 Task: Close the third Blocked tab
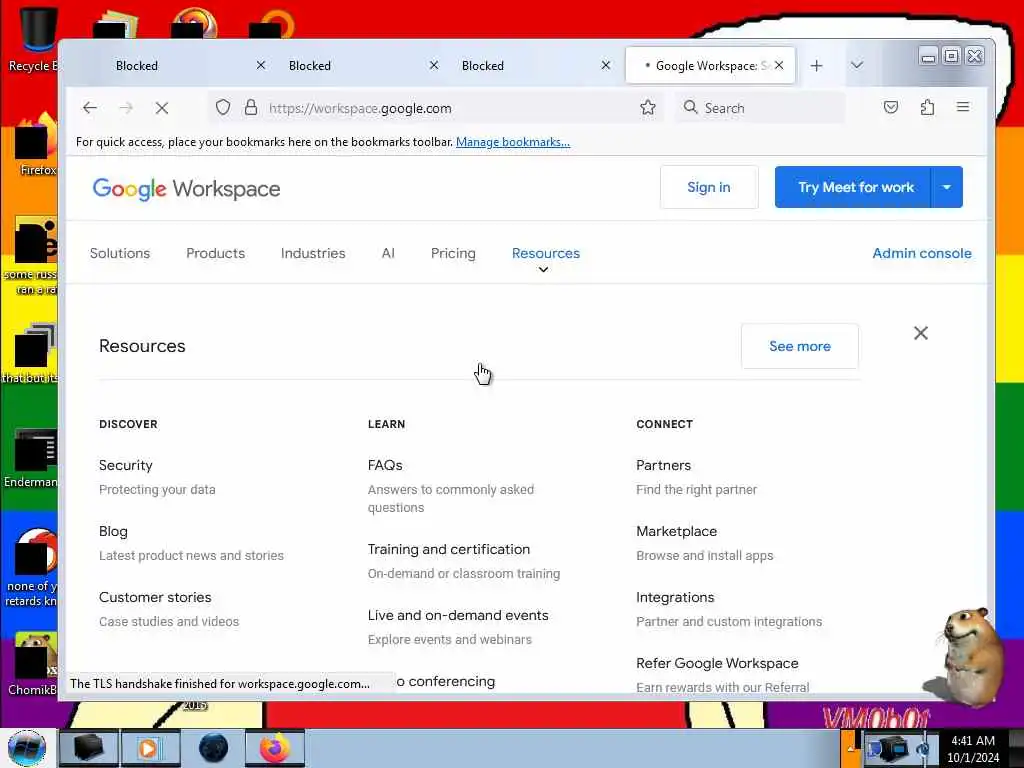pyautogui.click(x=606, y=65)
